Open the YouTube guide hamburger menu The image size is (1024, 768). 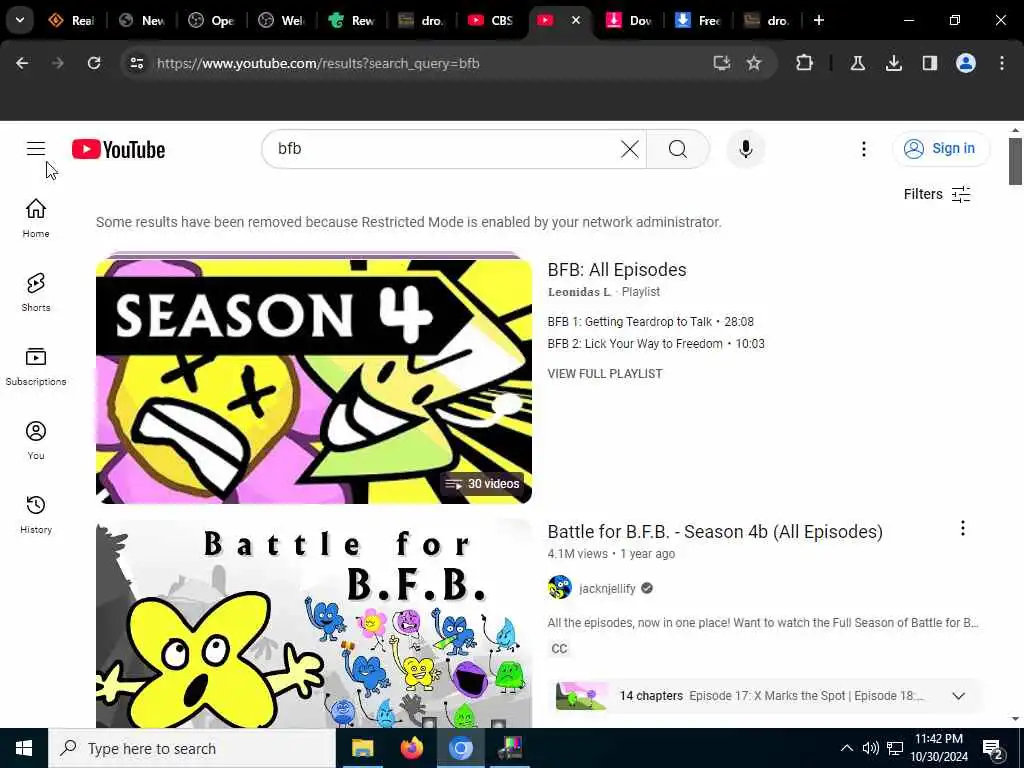tap(36, 149)
